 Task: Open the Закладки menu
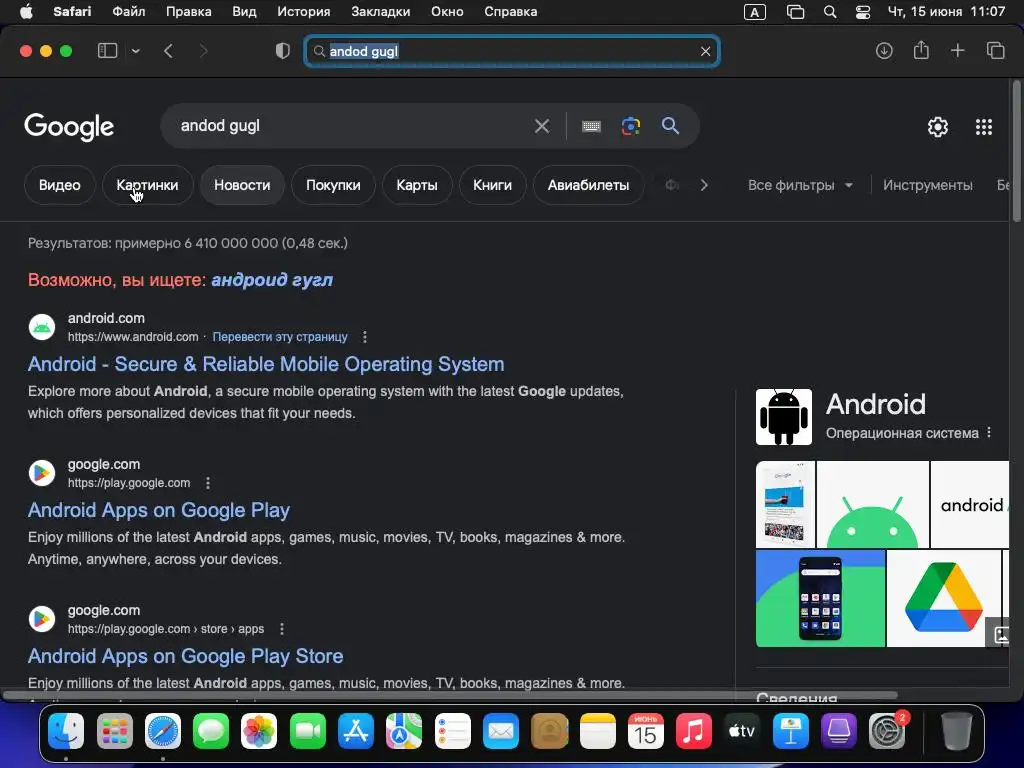tap(381, 12)
